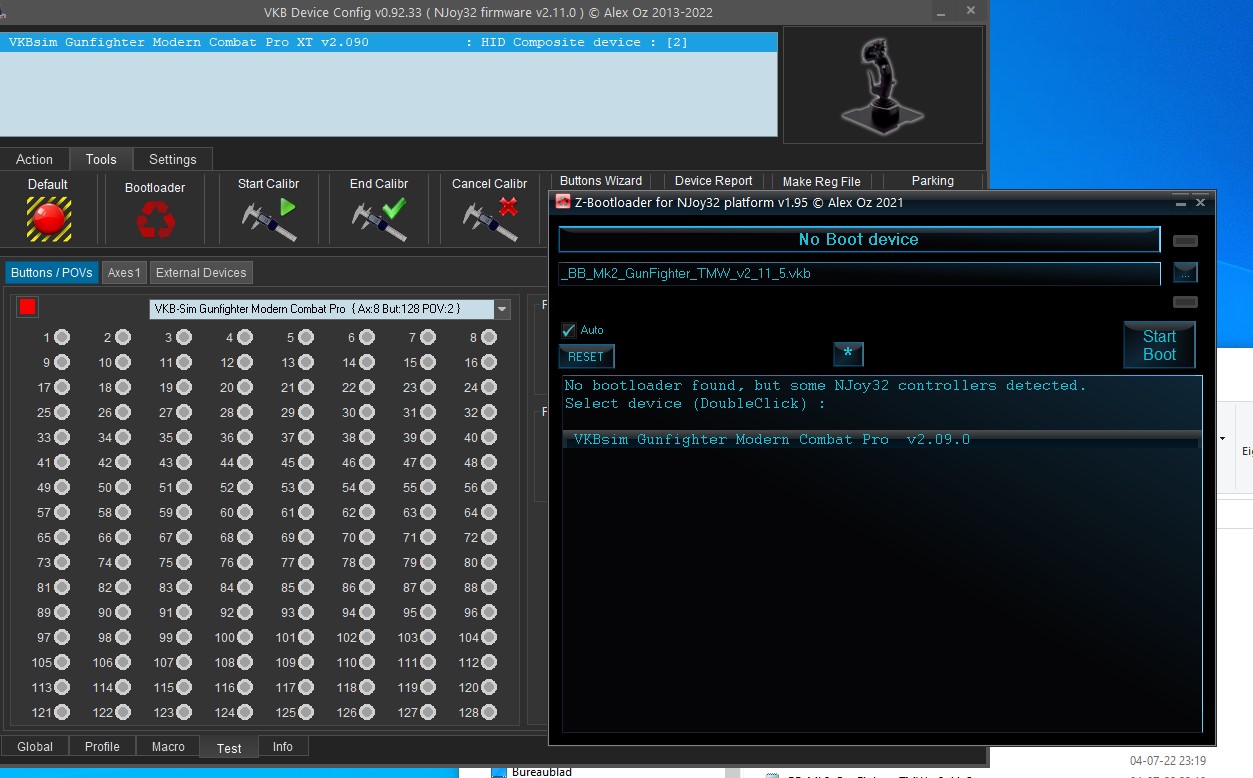The width and height of the screenshot is (1253, 778).
Task: Open the Bootloader tool
Action: (155, 219)
